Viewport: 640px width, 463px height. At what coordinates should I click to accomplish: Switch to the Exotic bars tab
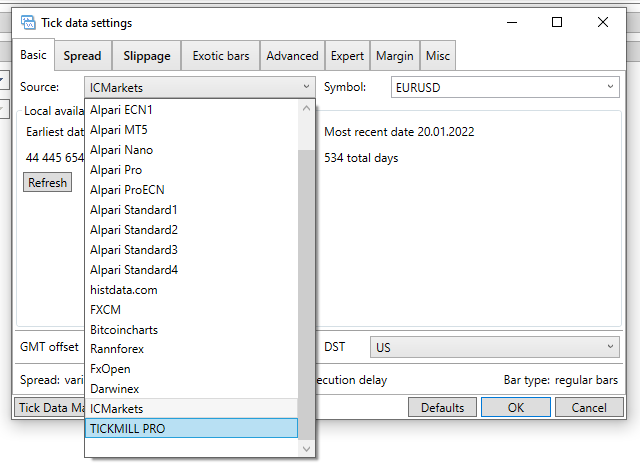(221, 56)
